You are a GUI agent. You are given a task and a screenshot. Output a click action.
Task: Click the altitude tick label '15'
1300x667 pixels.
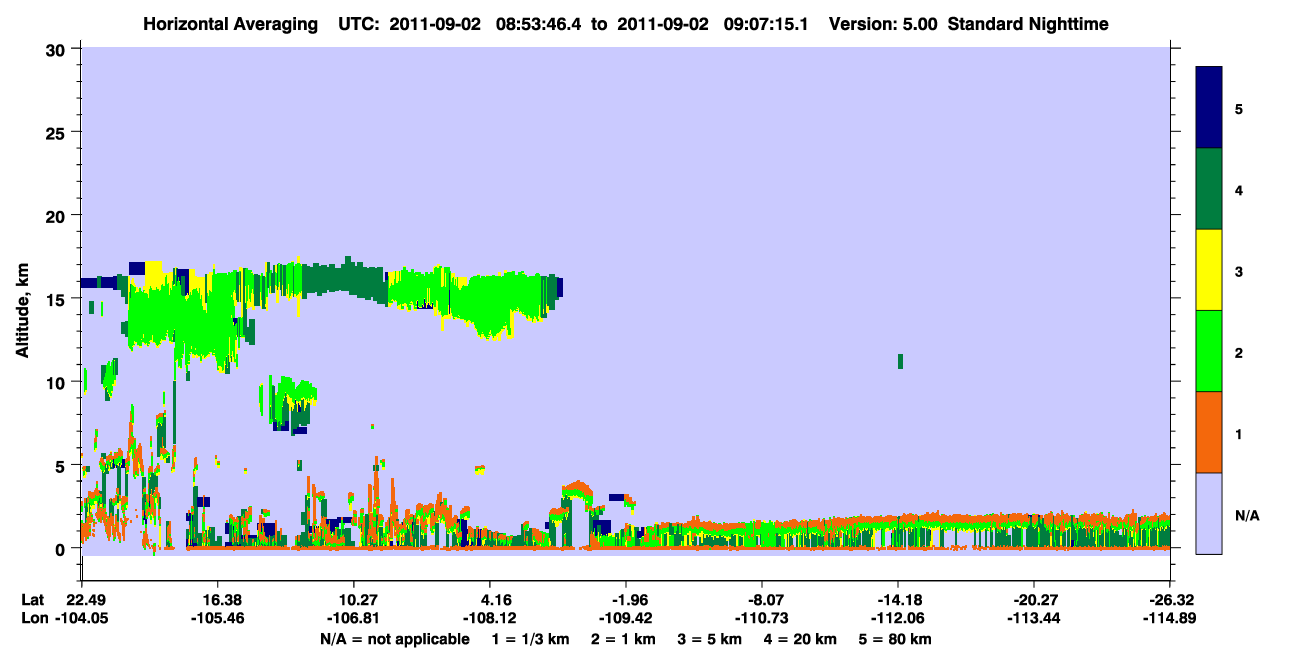(56, 299)
